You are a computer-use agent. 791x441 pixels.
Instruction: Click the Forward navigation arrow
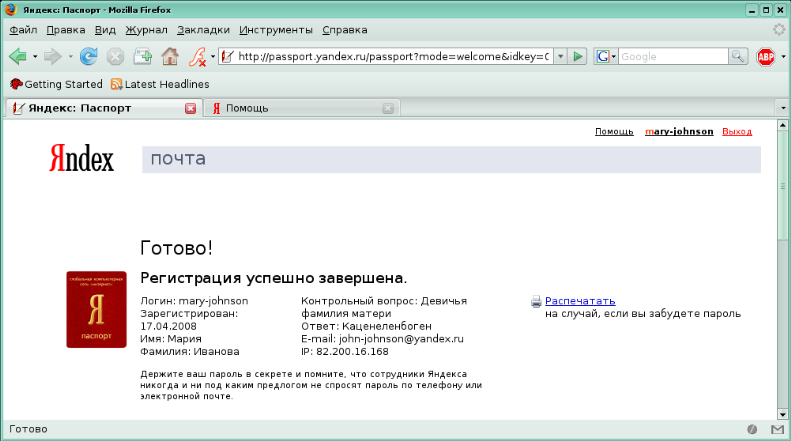coord(52,57)
